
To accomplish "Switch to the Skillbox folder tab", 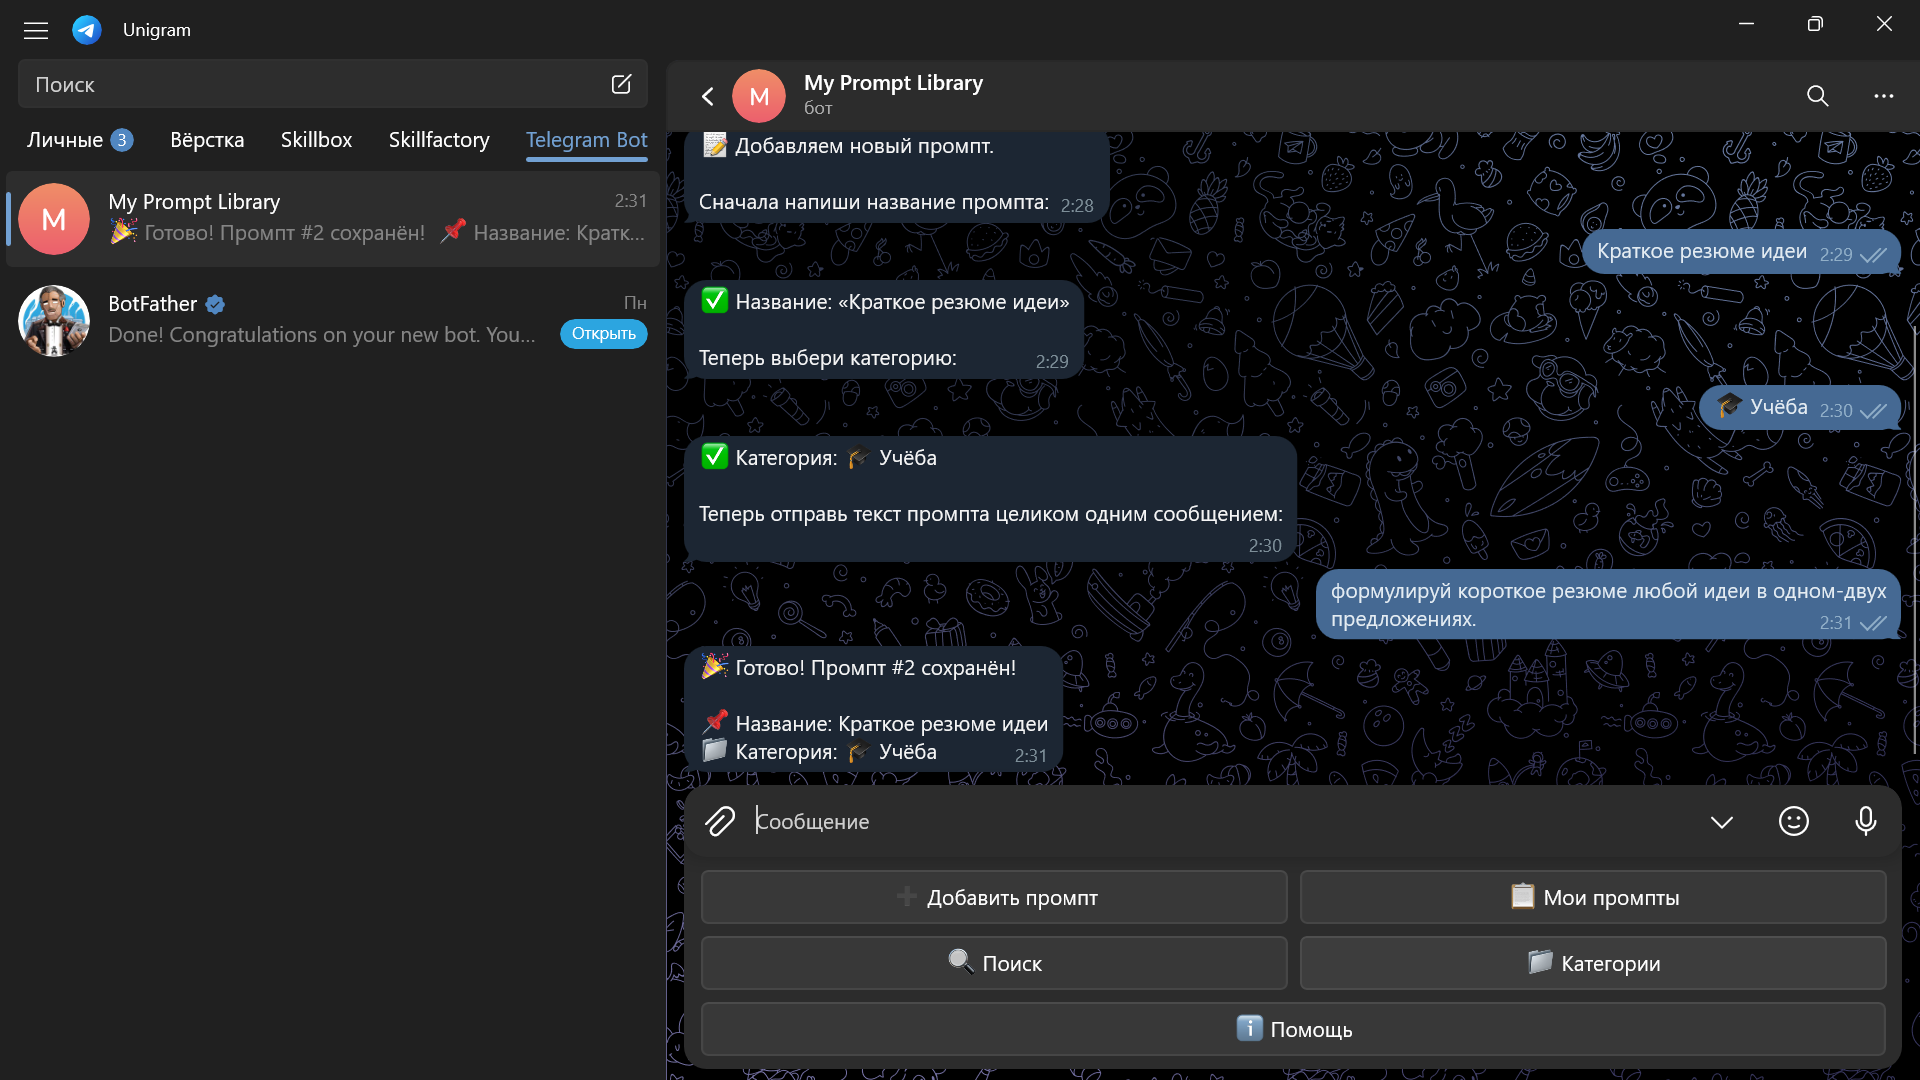I will pyautogui.click(x=316, y=140).
